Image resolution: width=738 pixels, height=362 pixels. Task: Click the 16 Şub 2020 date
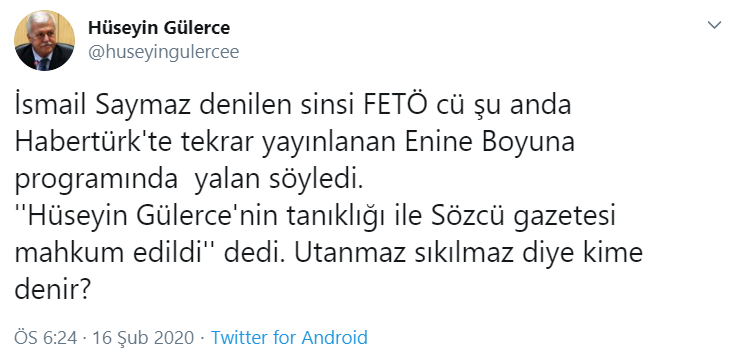(x=143, y=338)
